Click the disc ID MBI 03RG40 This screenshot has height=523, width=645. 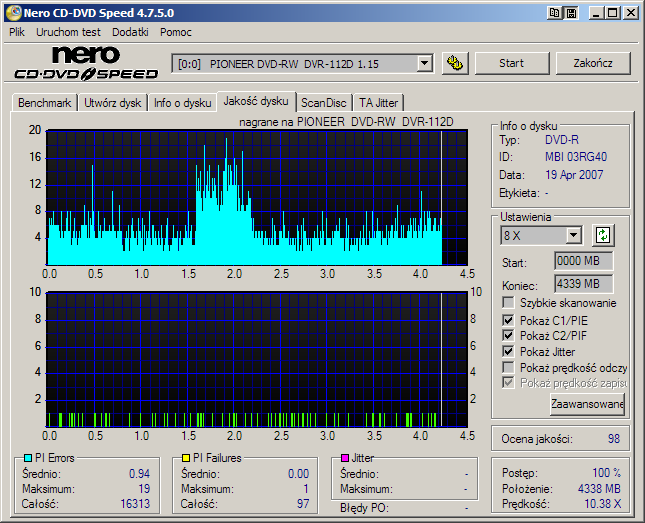point(576,157)
